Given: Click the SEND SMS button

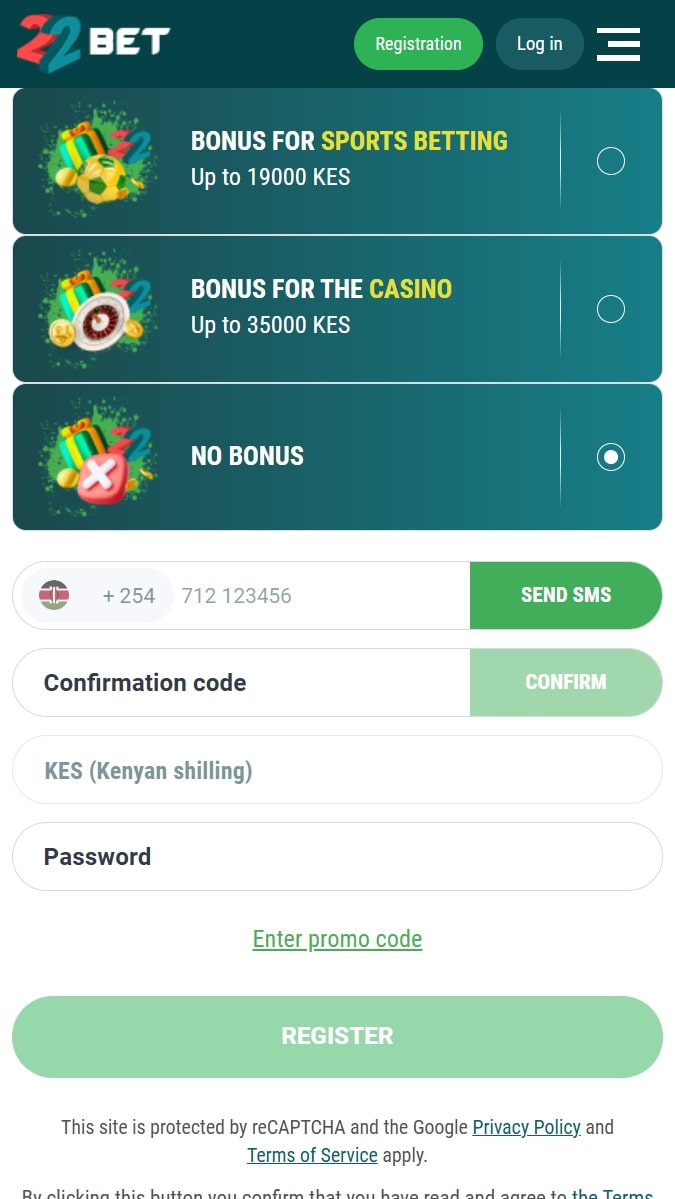Looking at the screenshot, I should tap(566, 595).
